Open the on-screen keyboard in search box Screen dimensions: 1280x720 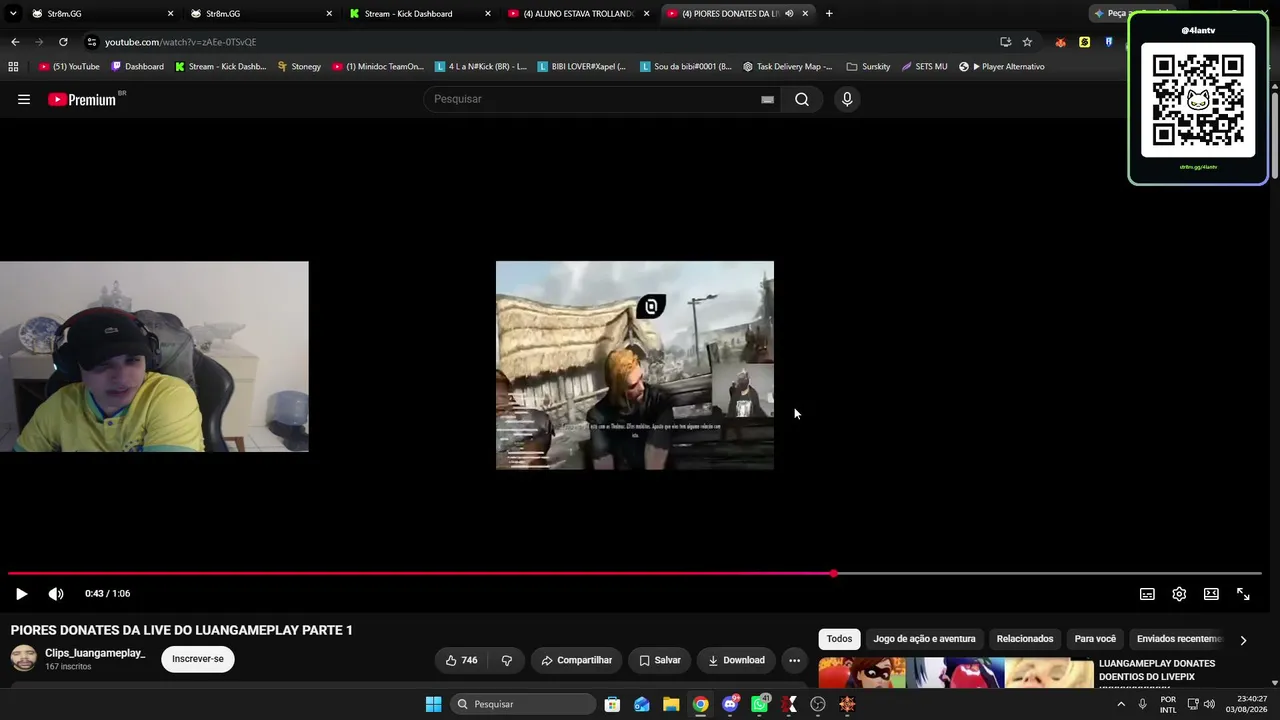point(767,99)
